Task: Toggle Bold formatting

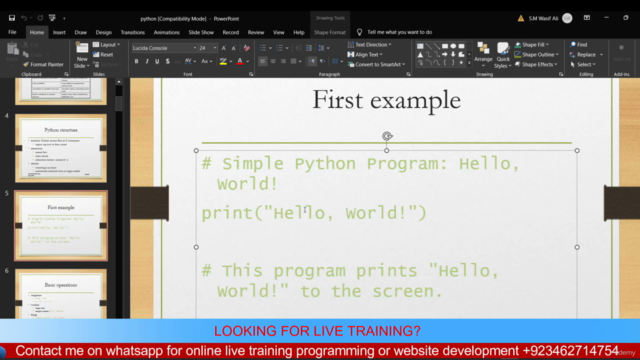Action: (x=136, y=61)
